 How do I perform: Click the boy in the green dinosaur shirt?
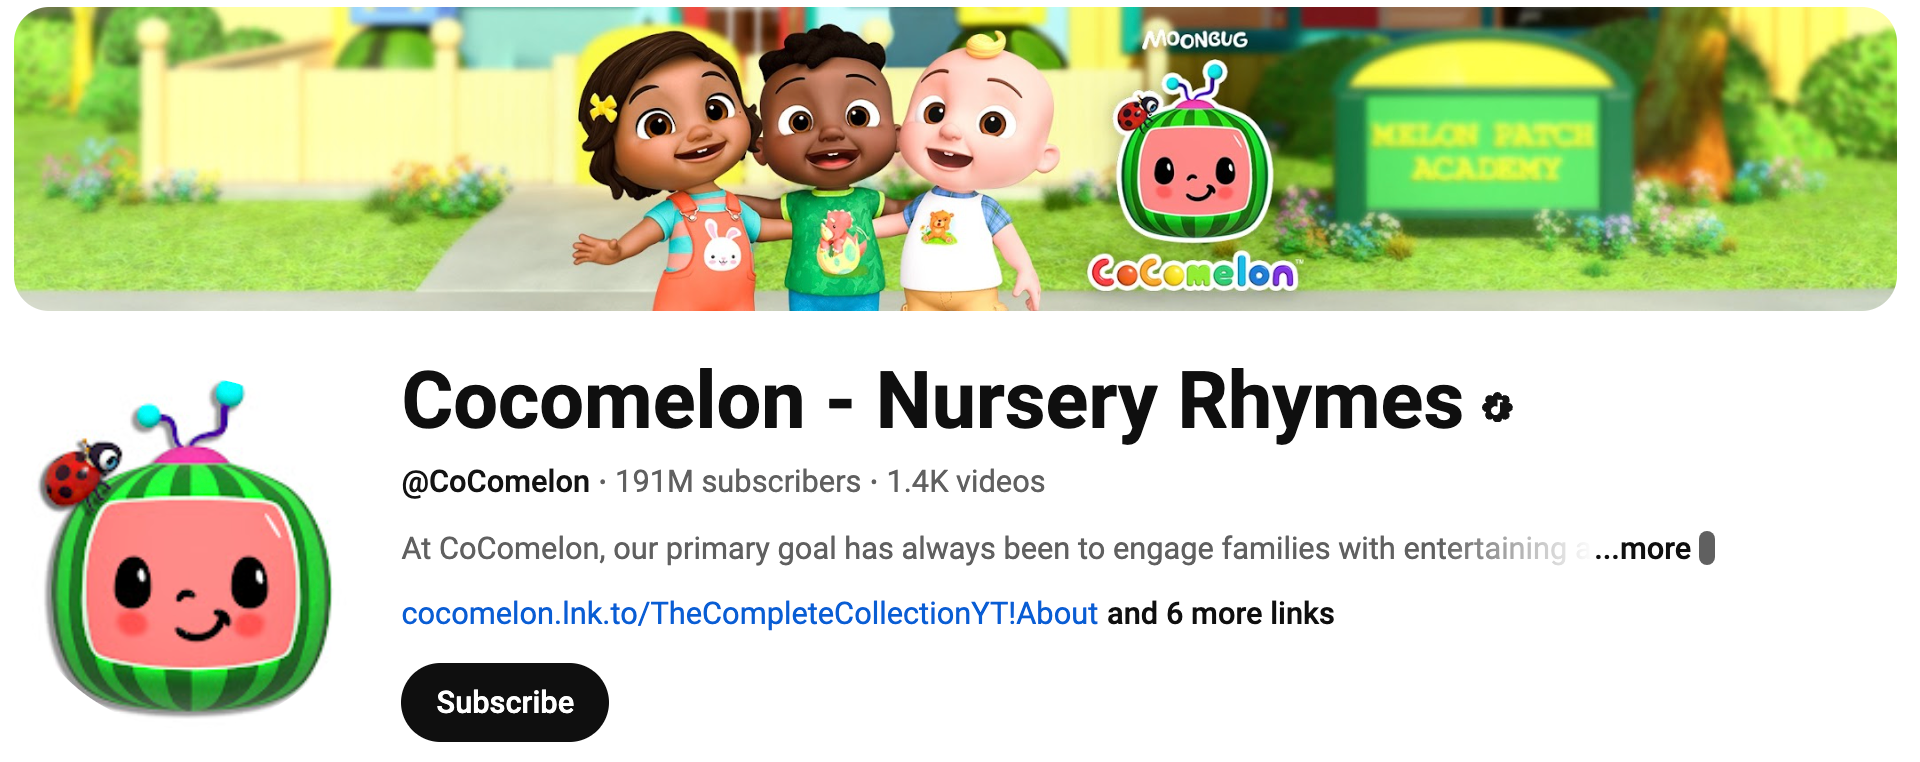828,170
